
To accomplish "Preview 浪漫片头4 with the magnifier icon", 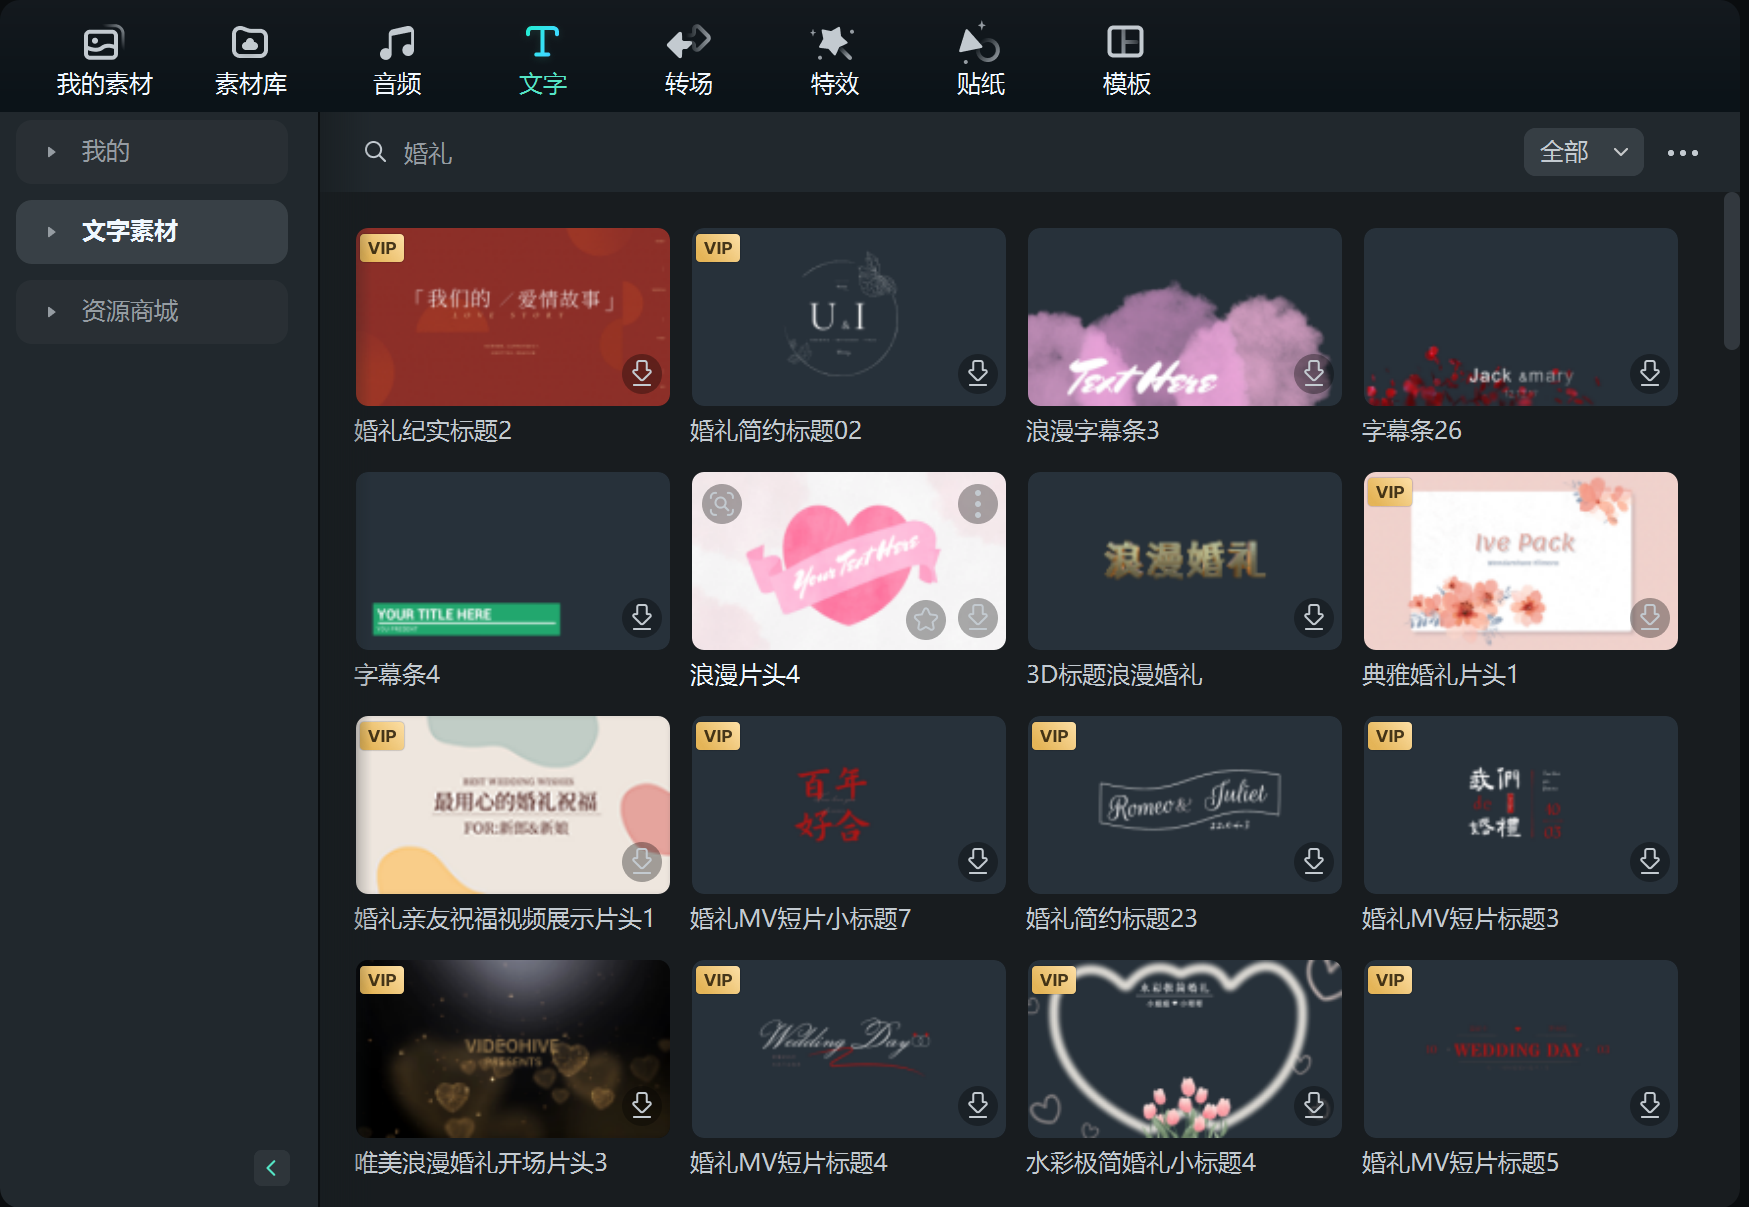I will point(723,504).
